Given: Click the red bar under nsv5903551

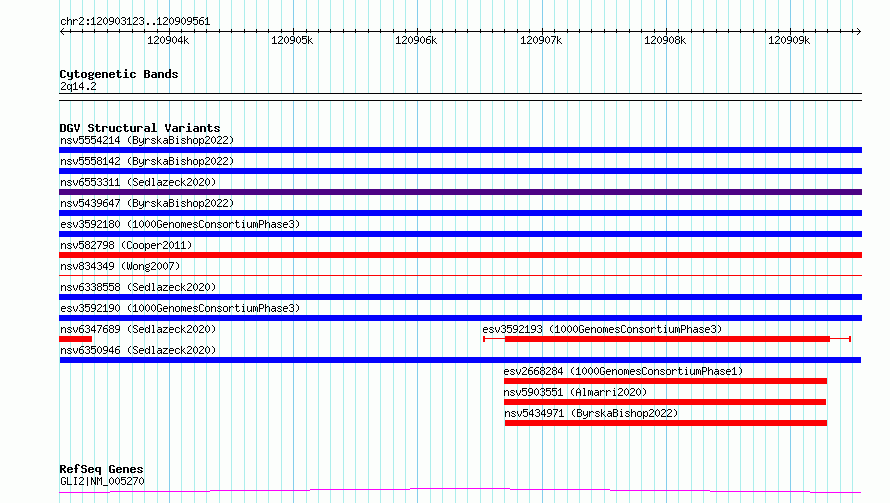Looking at the screenshot, I should click(665, 402).
